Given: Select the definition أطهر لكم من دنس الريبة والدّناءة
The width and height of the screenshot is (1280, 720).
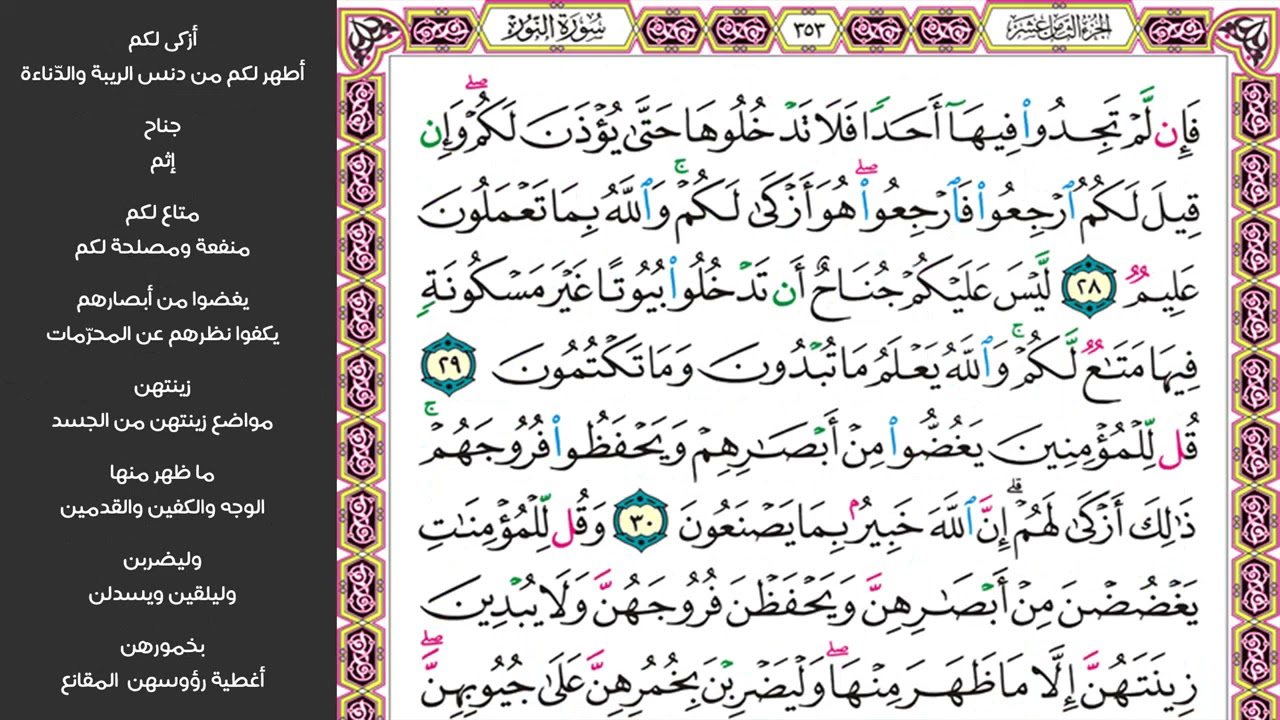Looking at the screenshot, I should tap(163, 74).
